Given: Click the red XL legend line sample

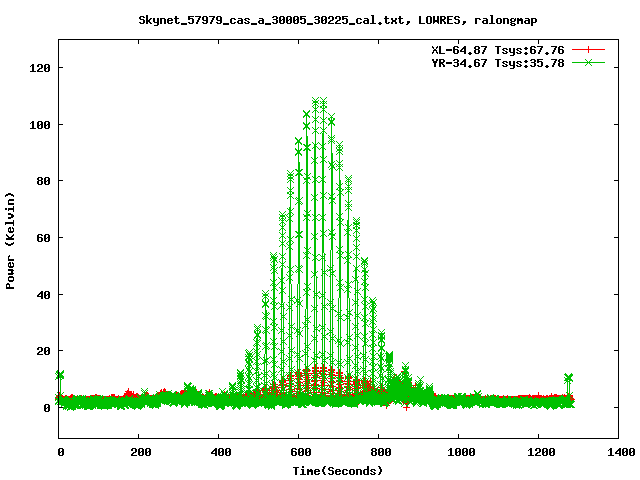Looking at the screenshot, I should click(588, 50).
